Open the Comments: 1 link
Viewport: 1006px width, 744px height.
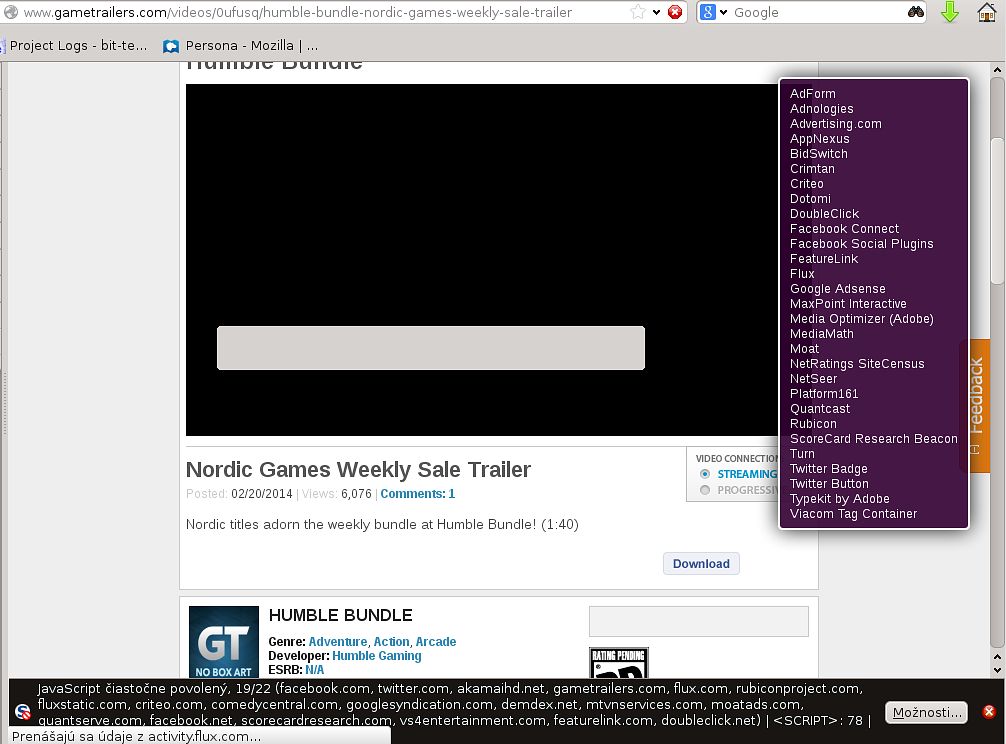pyautogui.click(x=417, y=494)
